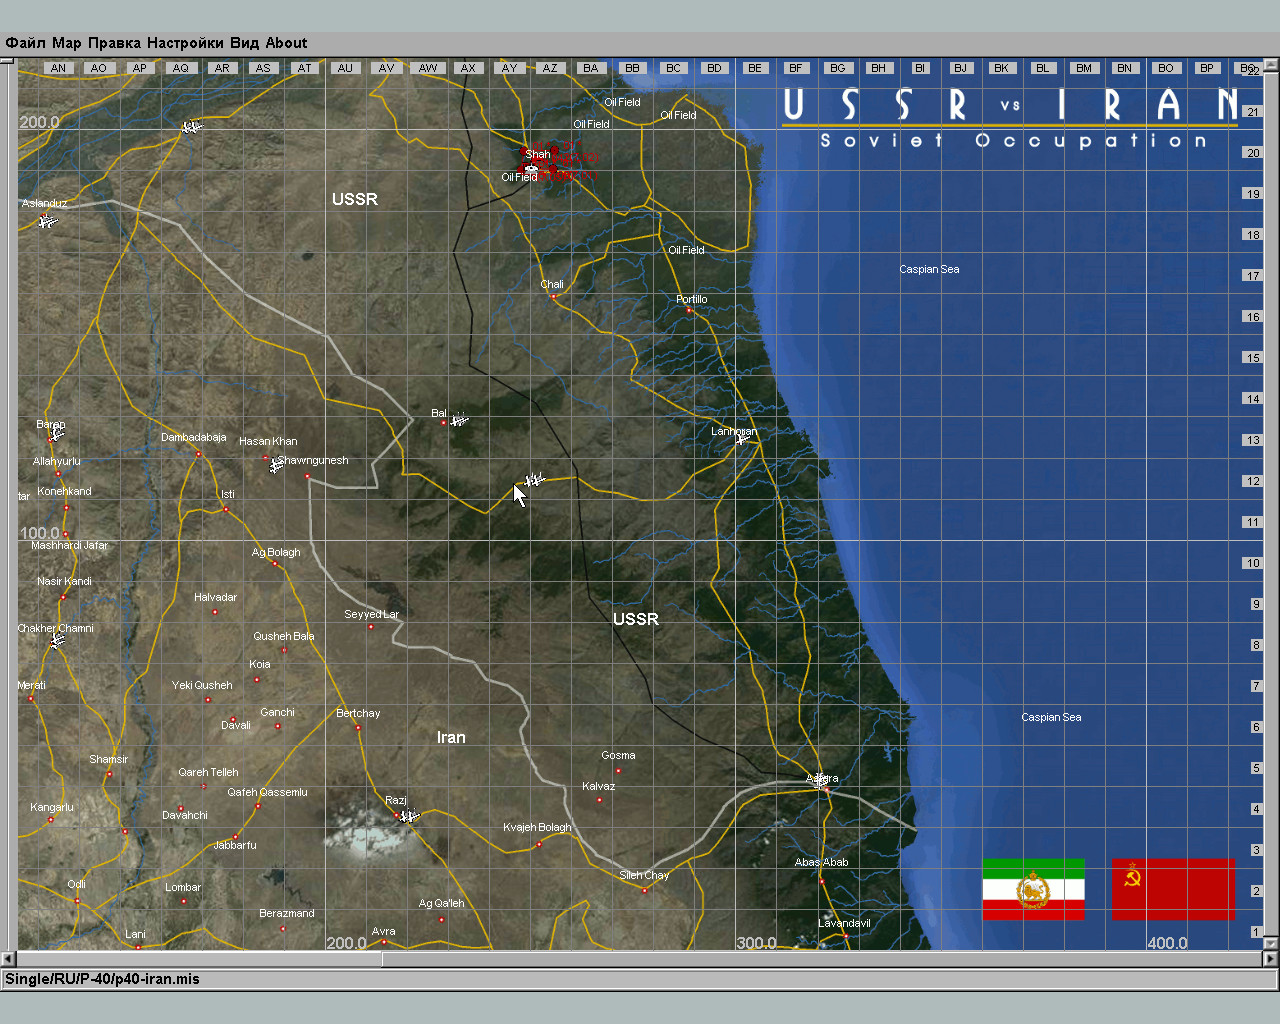Click the Isti town marker dot
Viewport: 1280px width, 1024px height.
[x=226, y=509]
